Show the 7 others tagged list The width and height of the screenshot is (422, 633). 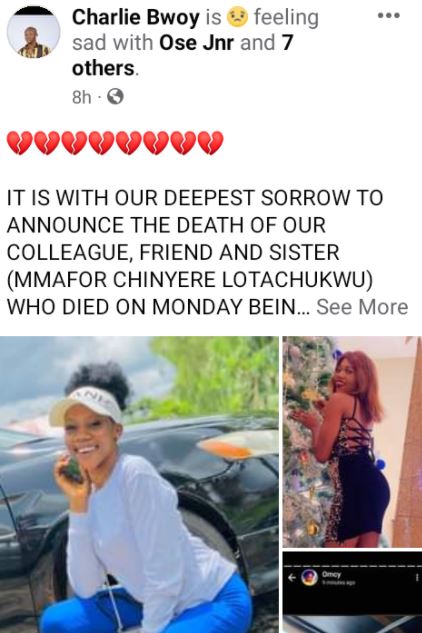tap(182, 55)
